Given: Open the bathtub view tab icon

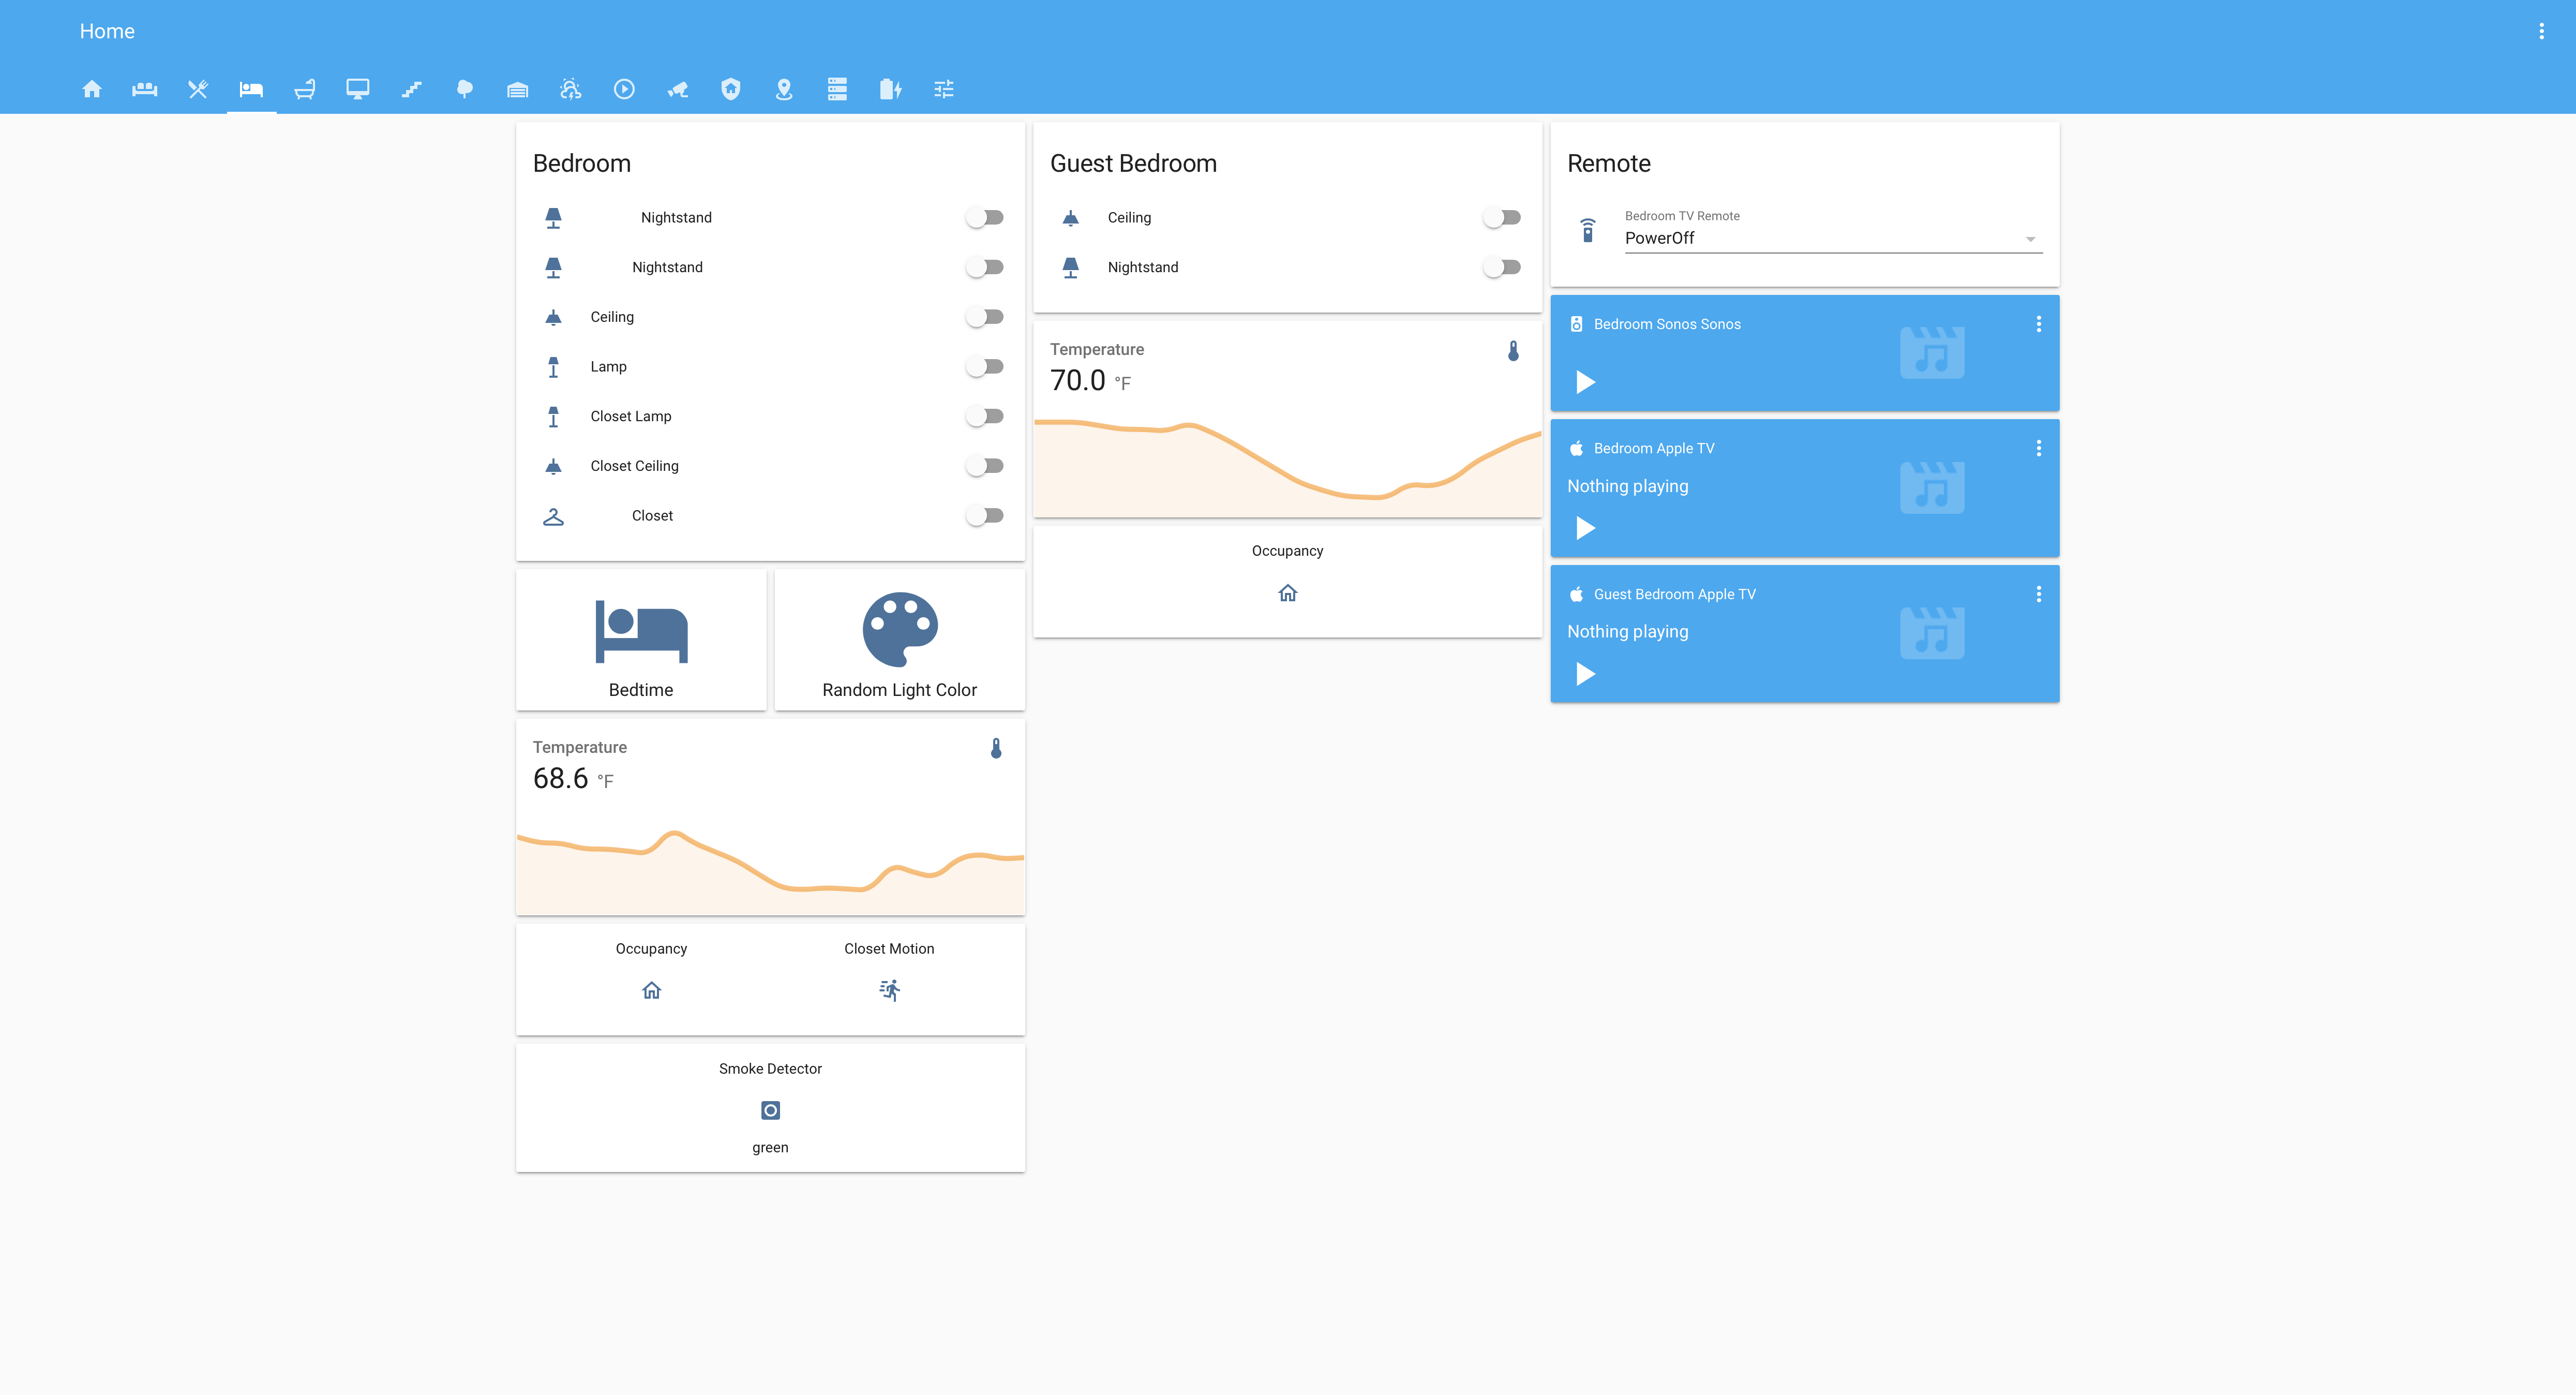Looking at the screenshot, I should pyautogui.click(x=305, y=90).
